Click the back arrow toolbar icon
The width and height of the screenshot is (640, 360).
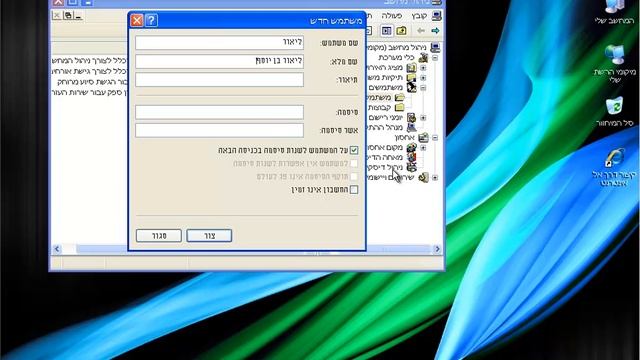tap(420, 31)
